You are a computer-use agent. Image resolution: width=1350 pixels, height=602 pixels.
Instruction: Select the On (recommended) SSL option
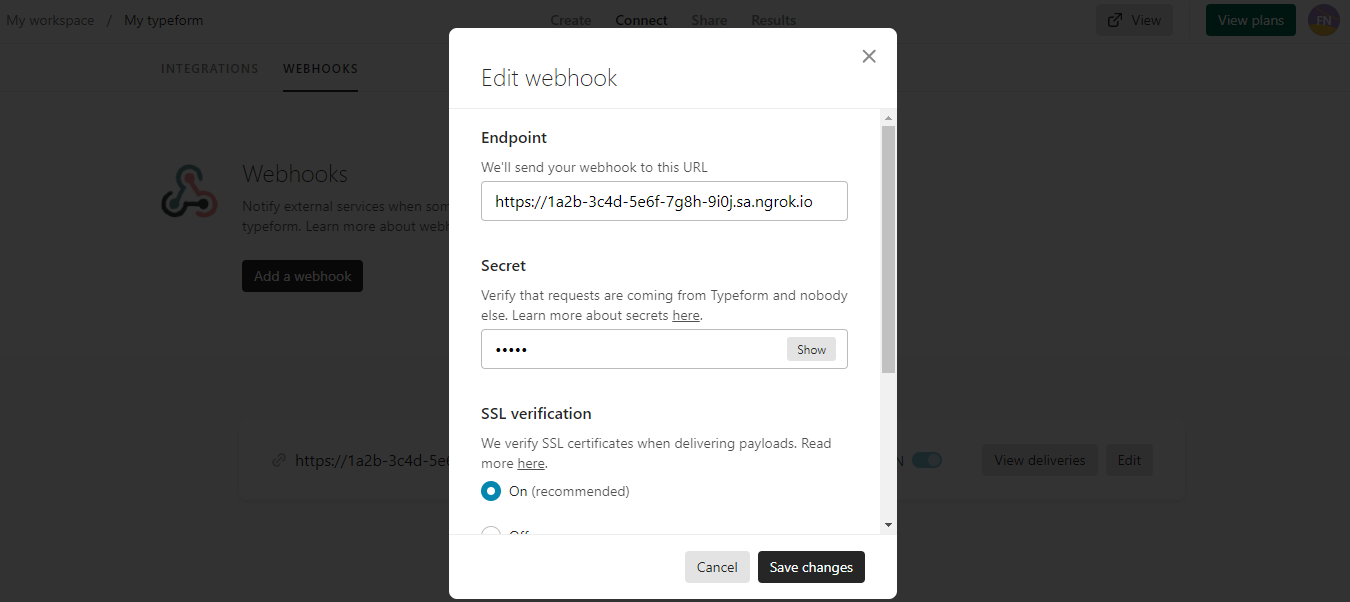tap(491, 491)
